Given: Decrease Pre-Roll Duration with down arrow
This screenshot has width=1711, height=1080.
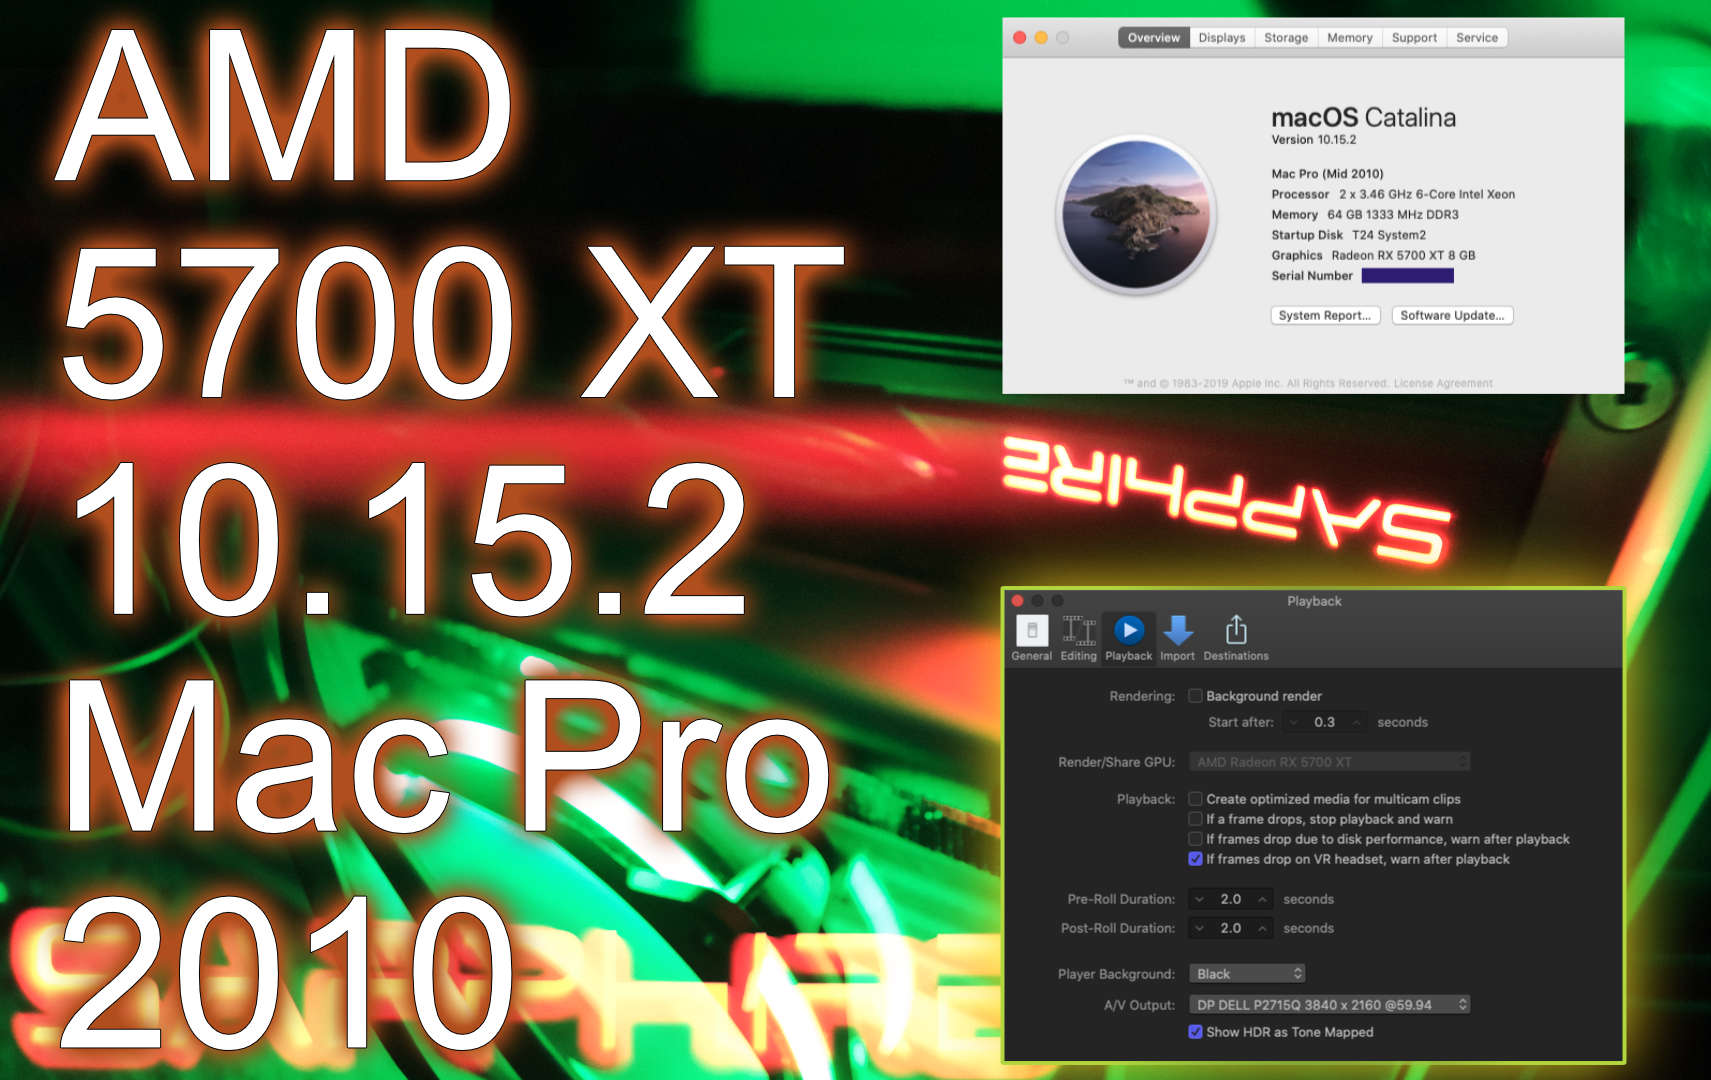Looking at the screenshot, I should coord(1199,899).
